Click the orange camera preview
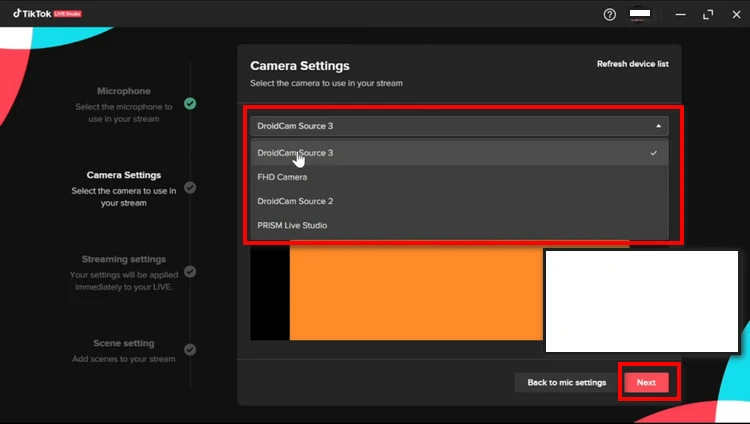750x424 pixels. click(x=416, y=293)
